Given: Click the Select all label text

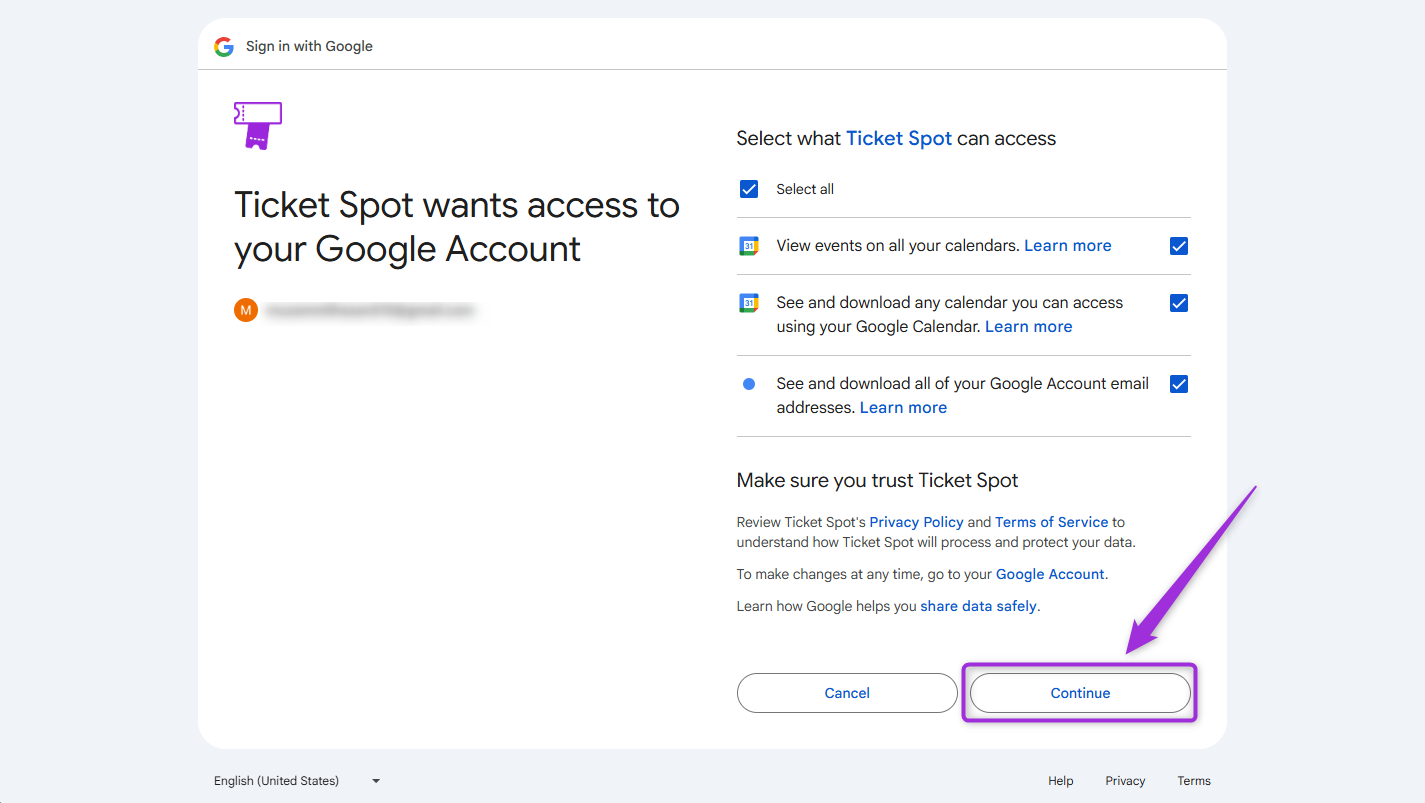Looking at the screenshot, I should click(x=805, y=189).
